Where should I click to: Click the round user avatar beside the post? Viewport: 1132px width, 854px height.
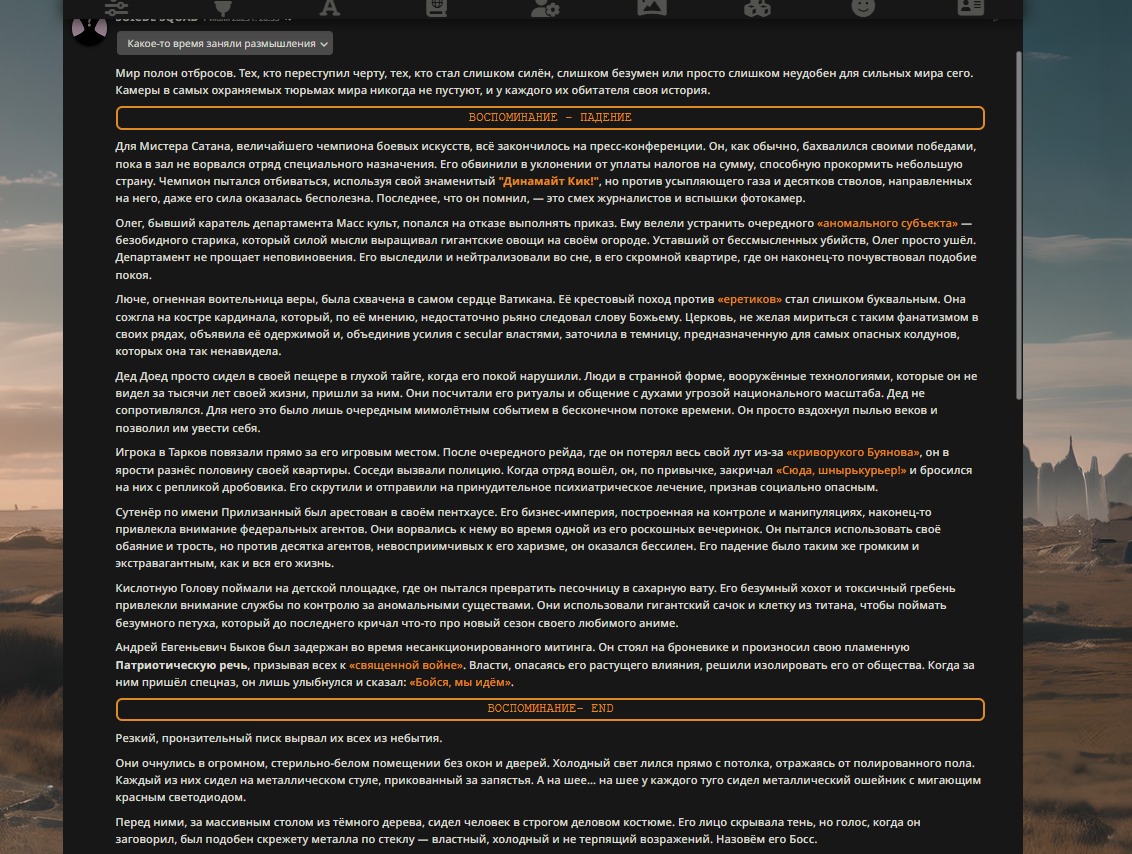click(x=90, y=30)
